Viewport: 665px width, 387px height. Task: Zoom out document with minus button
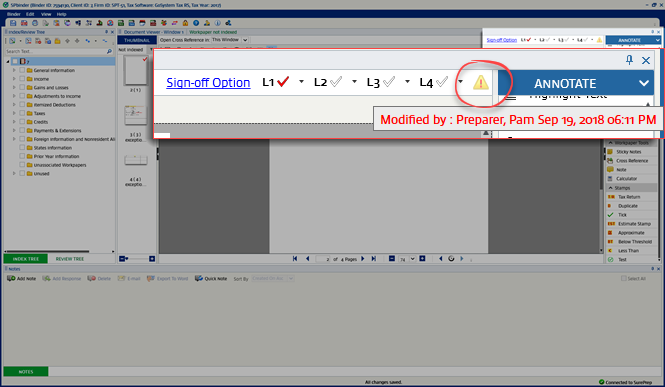(392, 259)
